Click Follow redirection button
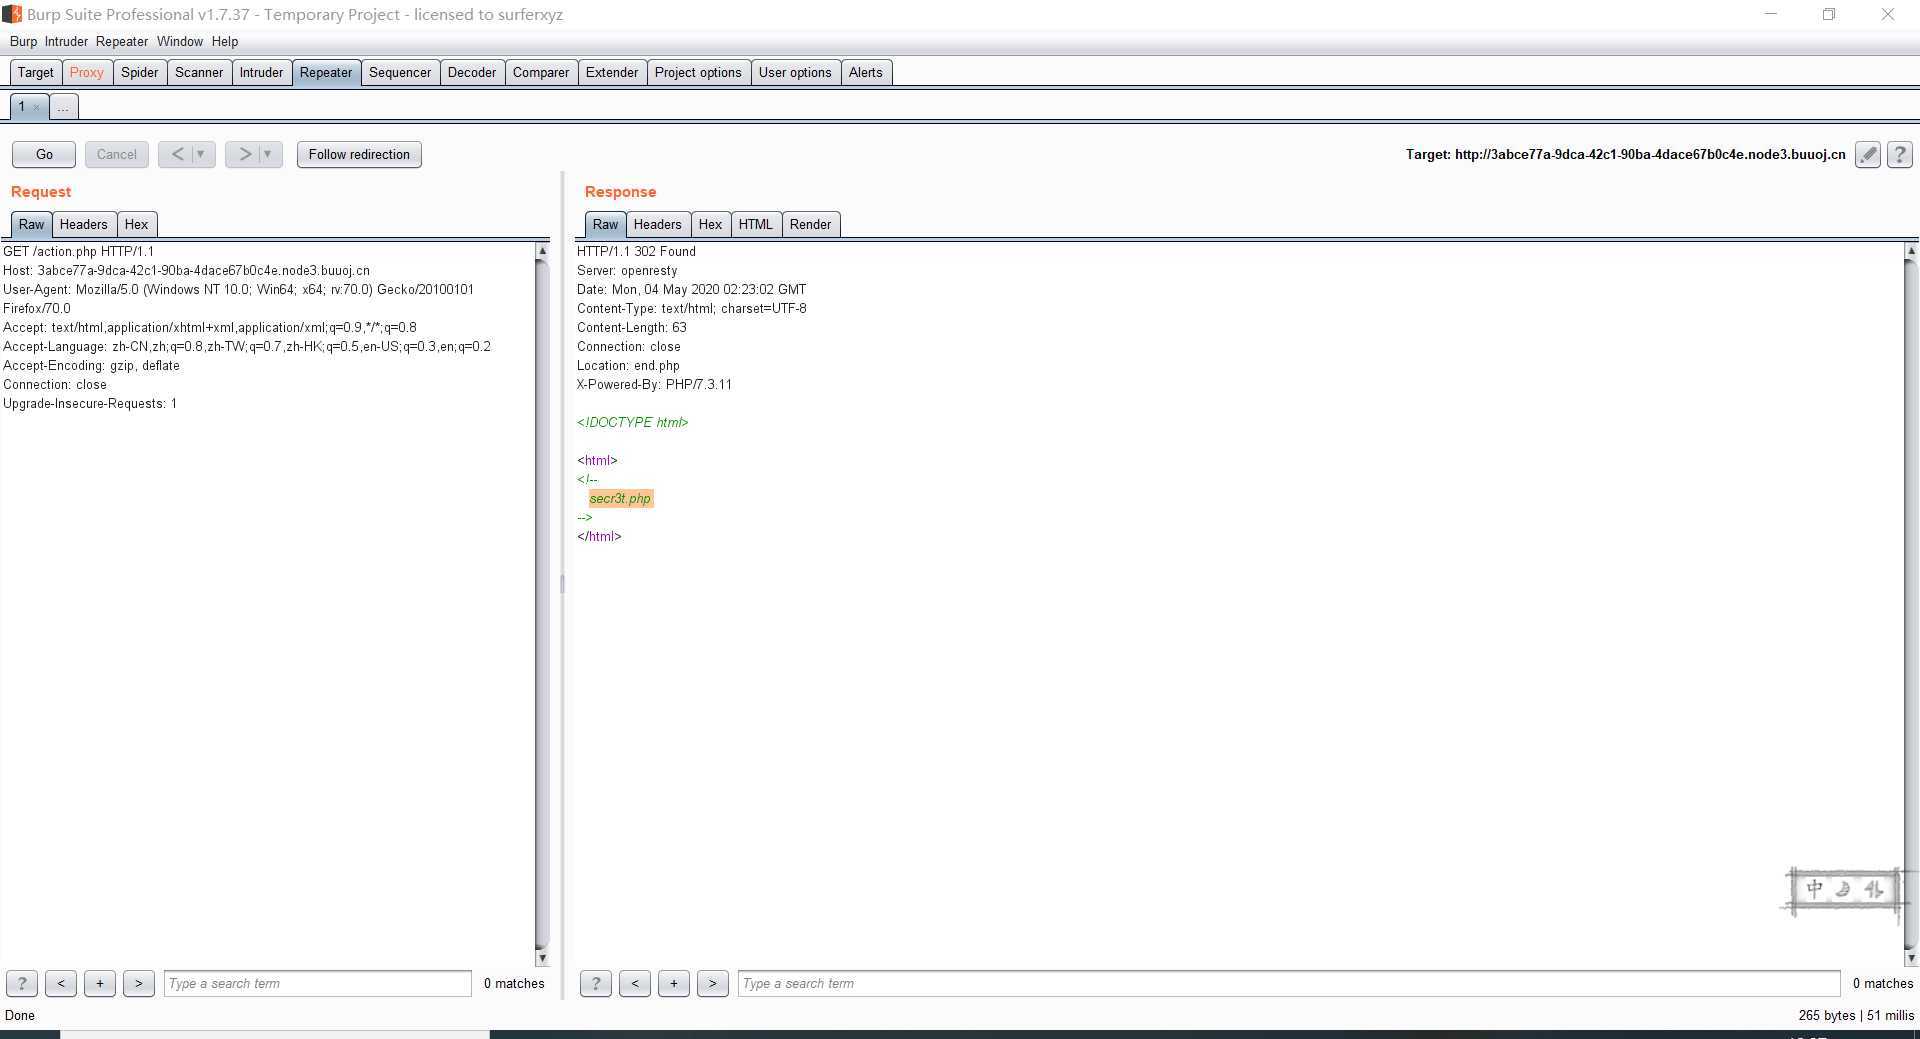 (x=359, y=154)
